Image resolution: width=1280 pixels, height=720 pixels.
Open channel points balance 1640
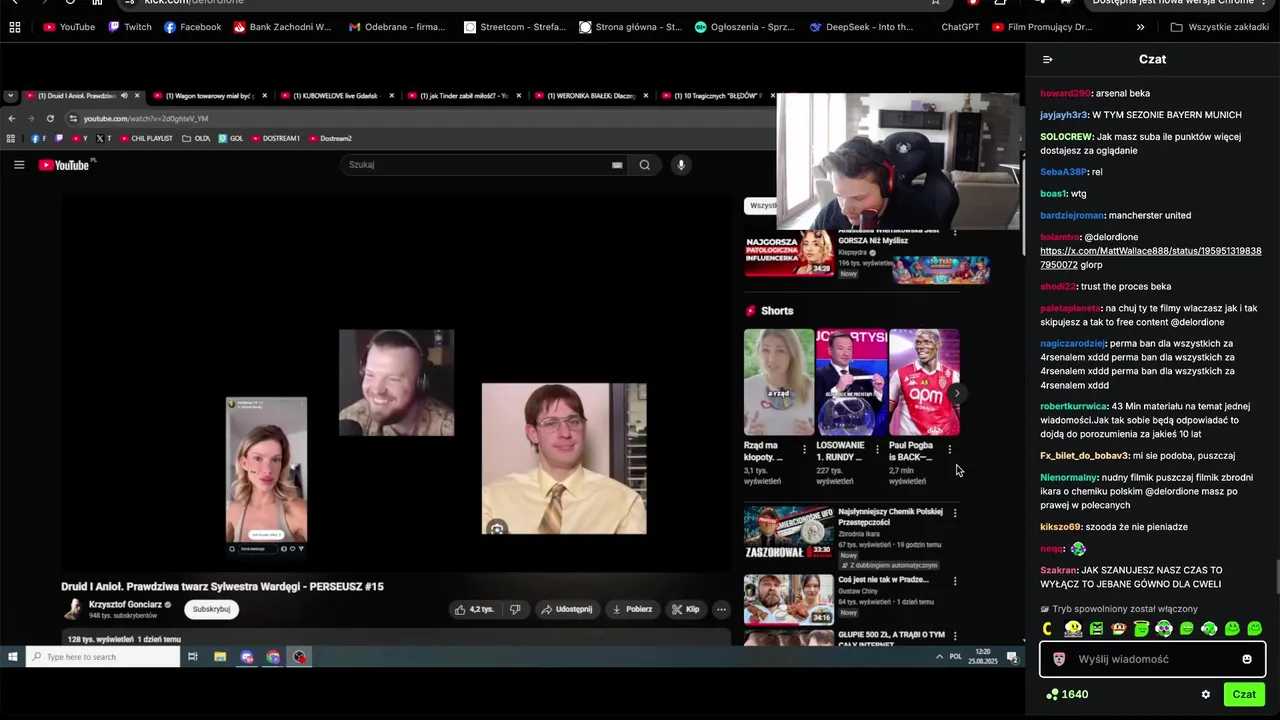click(x=1067, y=694)
